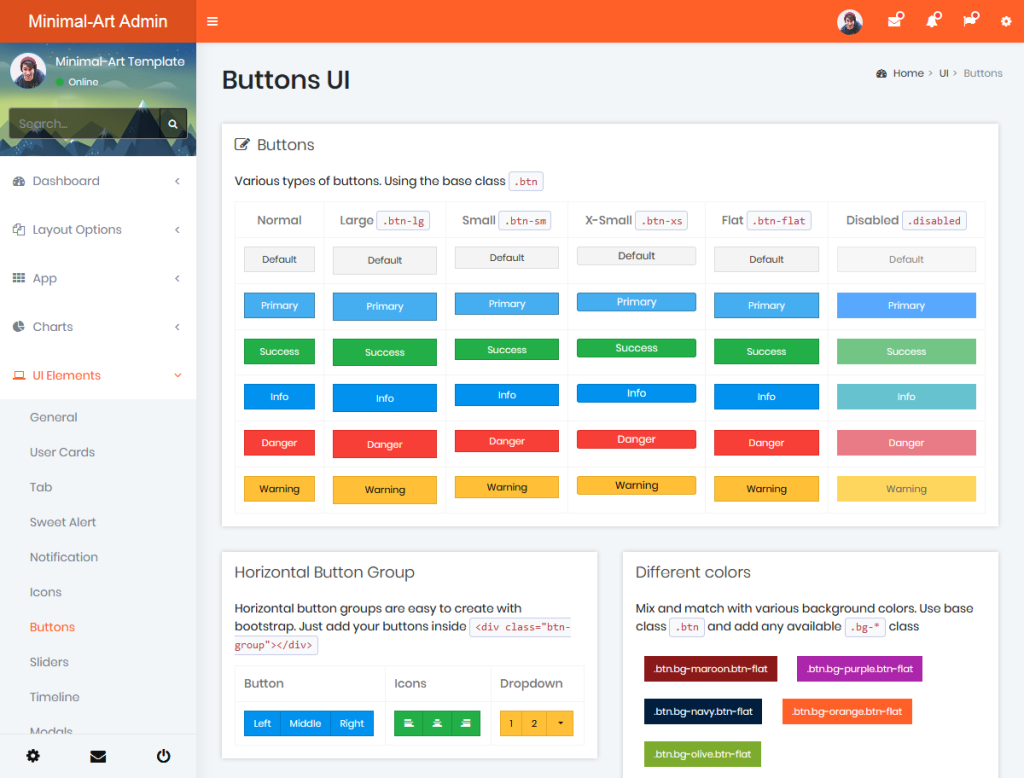Click the sidebar profile avatar image
The height and width of the screenshot is (778, 1024).
[28, 71]
